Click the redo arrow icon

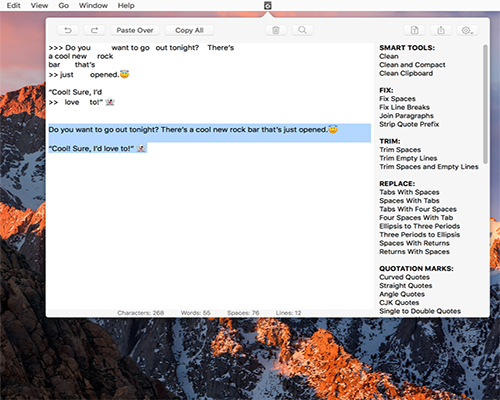click(x=94, y=30)
